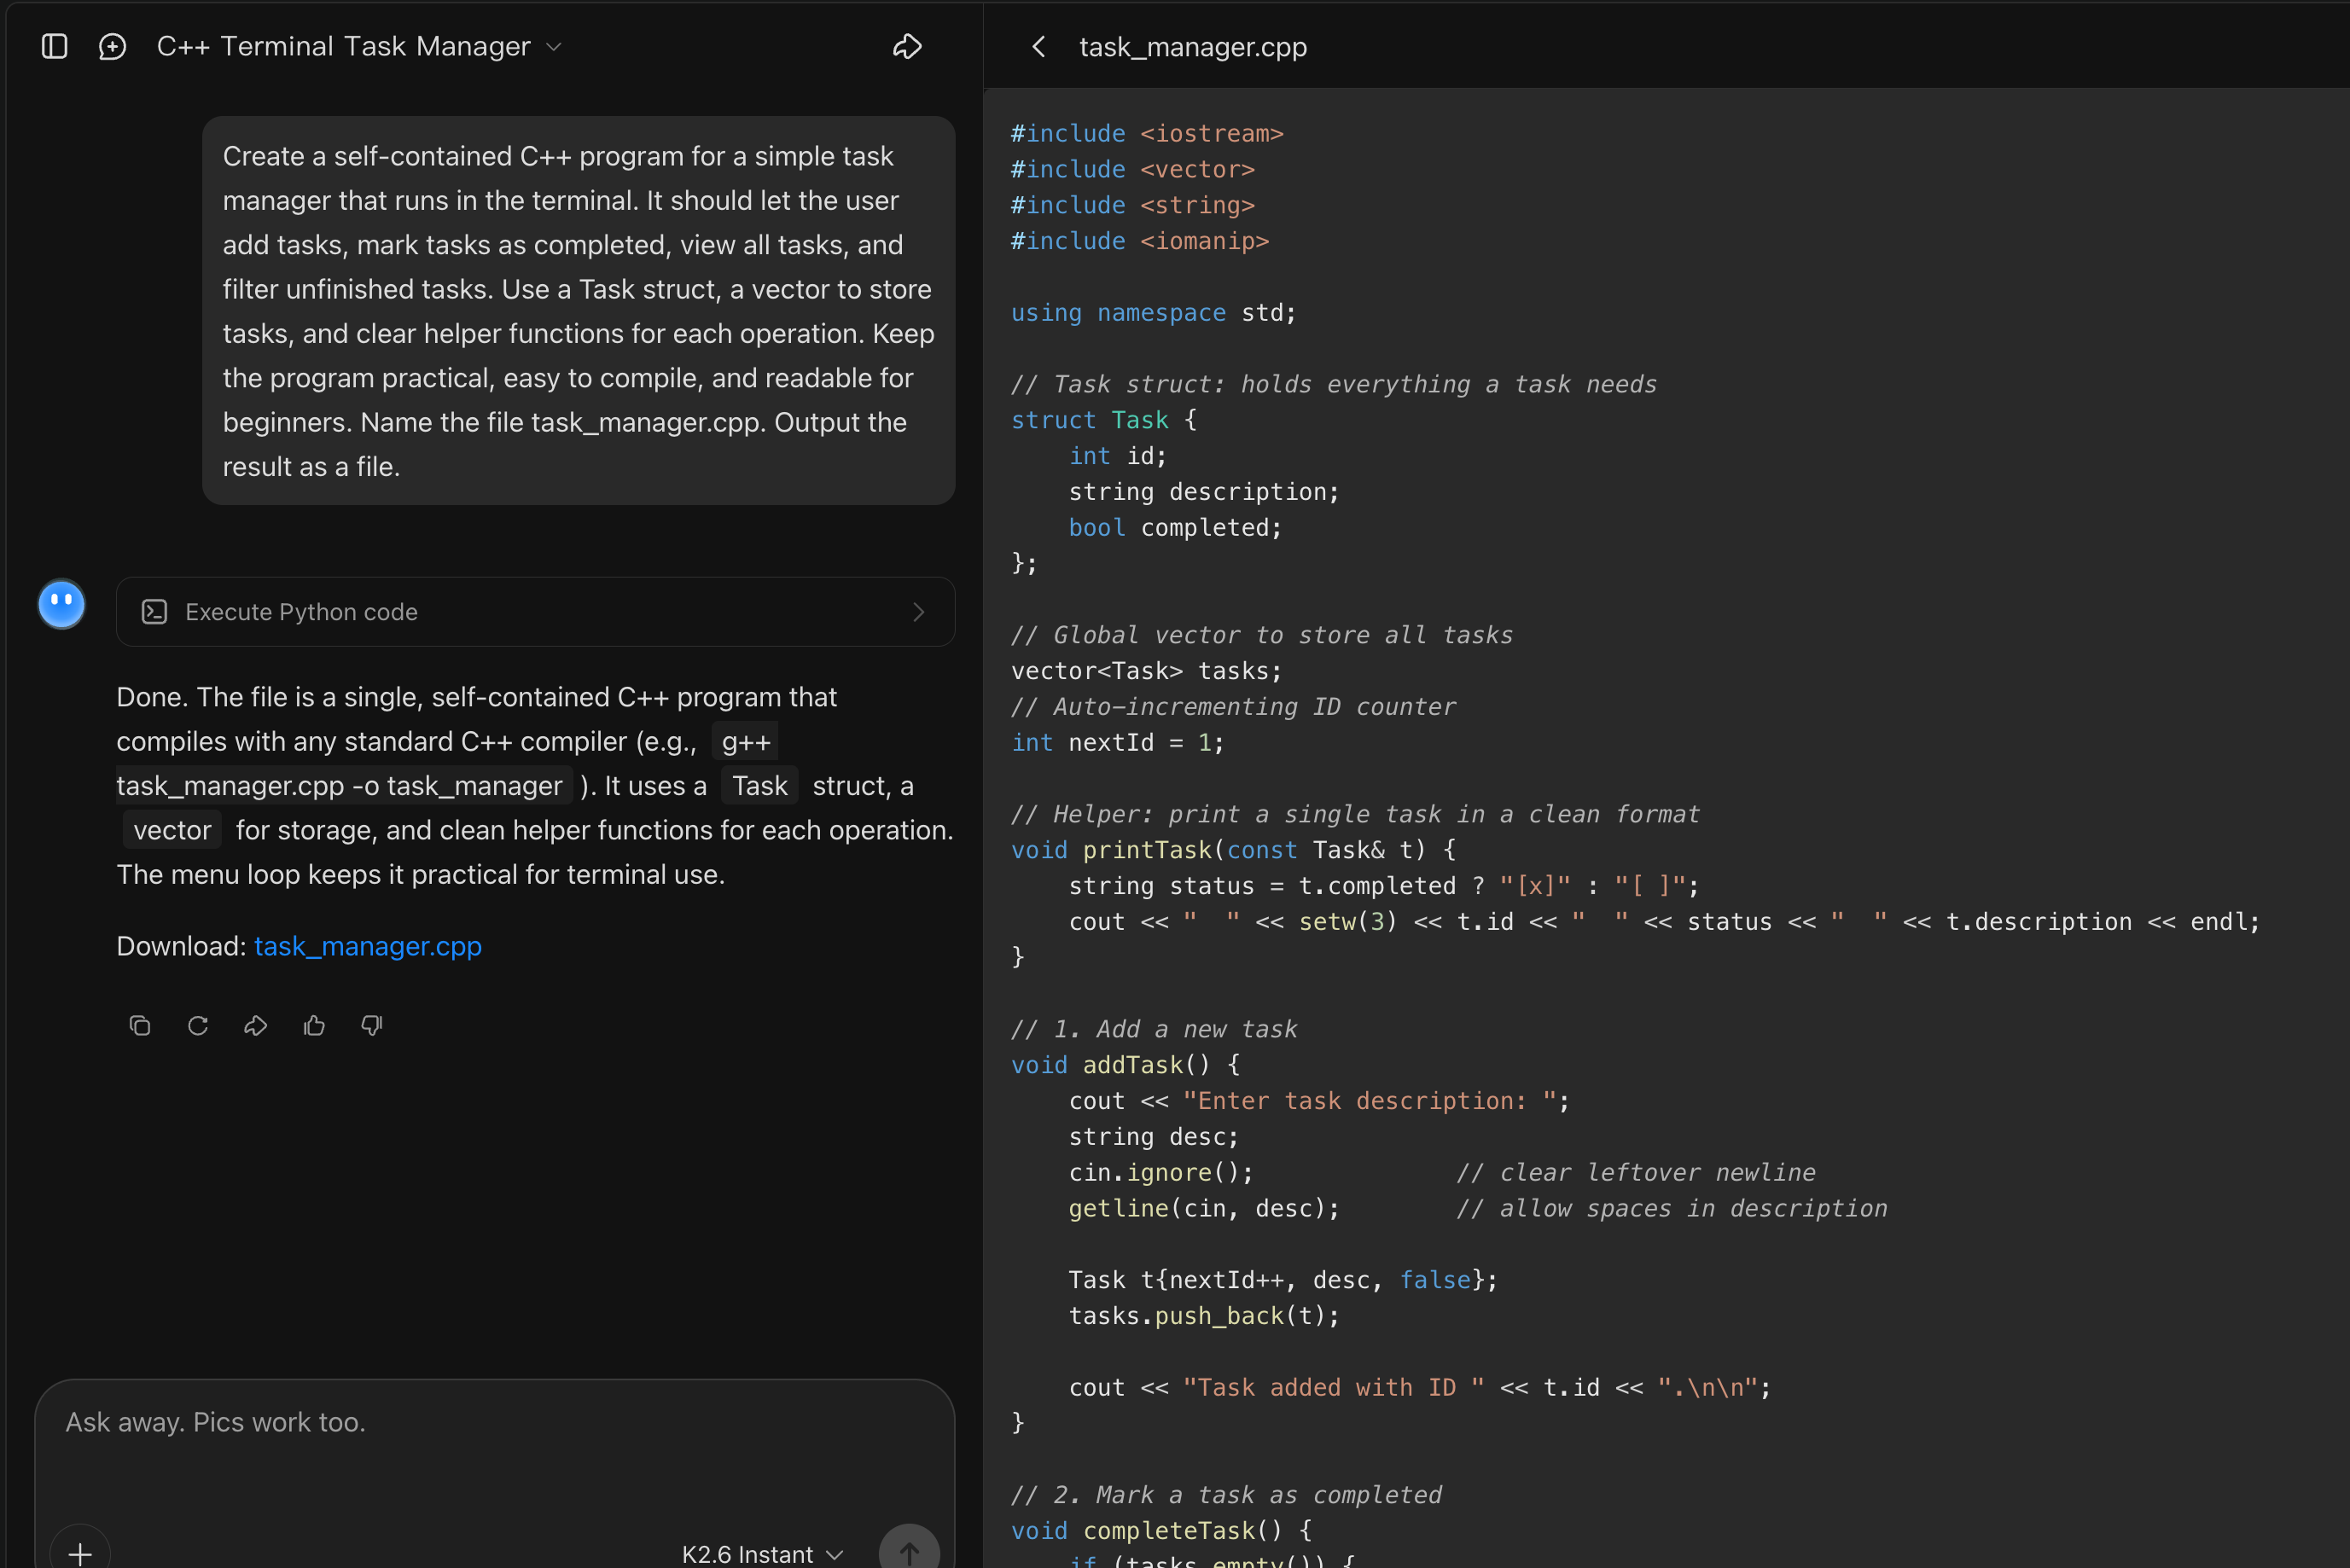Click the '#include <iomanip>' code line
The height and width of the screenshot is (1568, 2350).
1139,241
